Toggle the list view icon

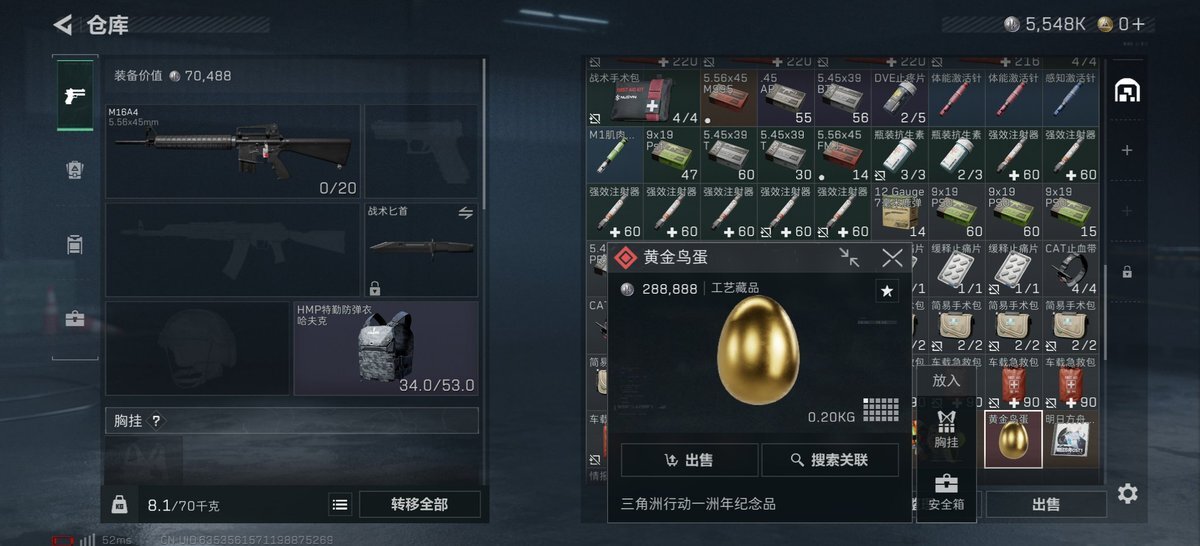point(340,505)
